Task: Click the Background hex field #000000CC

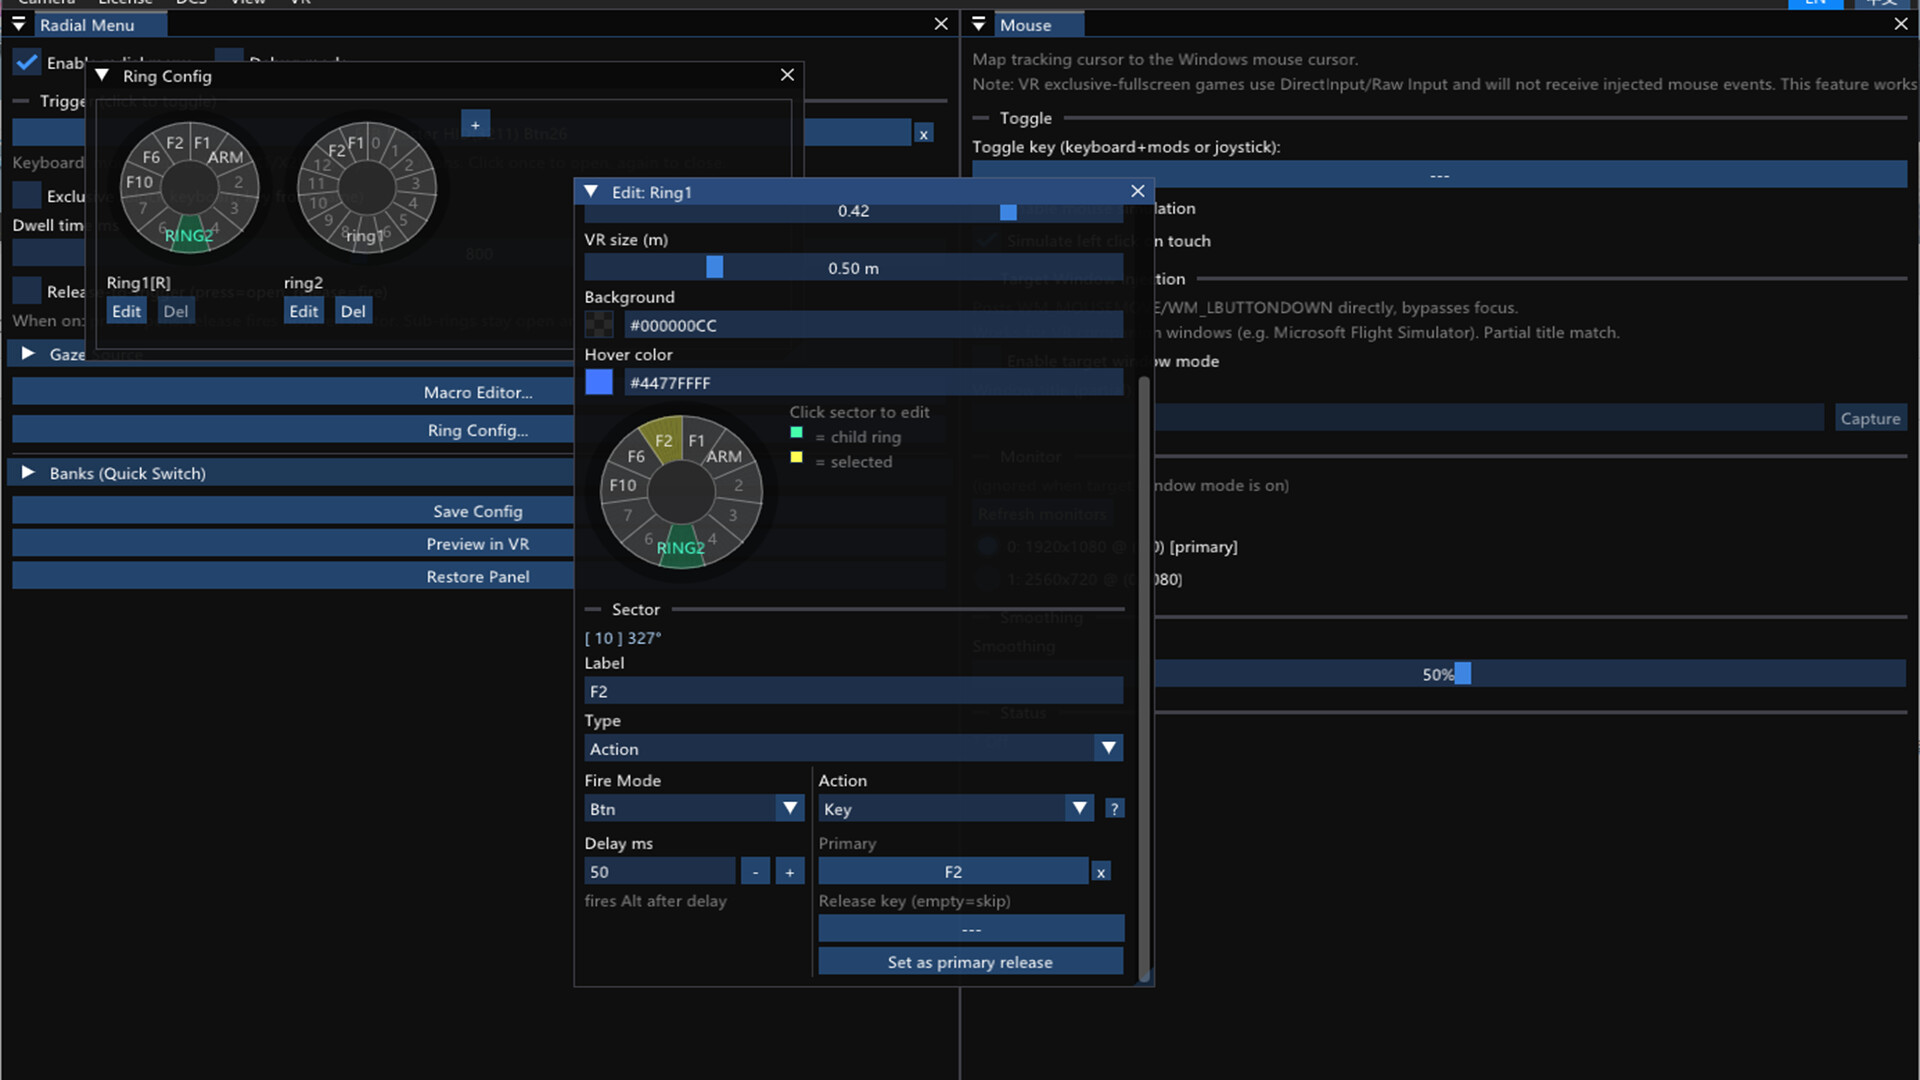Action: pos(874,325)
